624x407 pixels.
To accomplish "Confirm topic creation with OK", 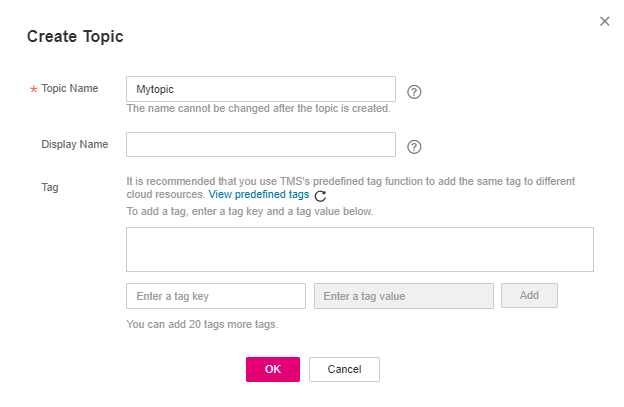I will [x=272, y=369].
